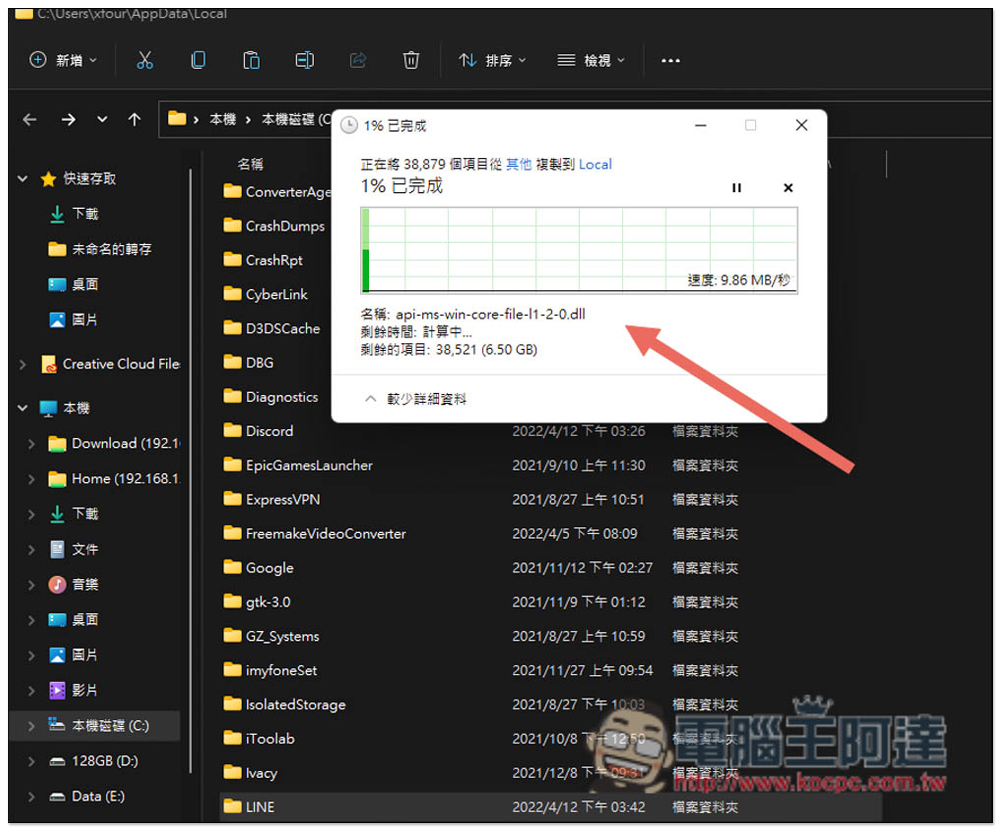Go up one folder level
Screen dimensions: 1000x832
(x=135, y=119)
